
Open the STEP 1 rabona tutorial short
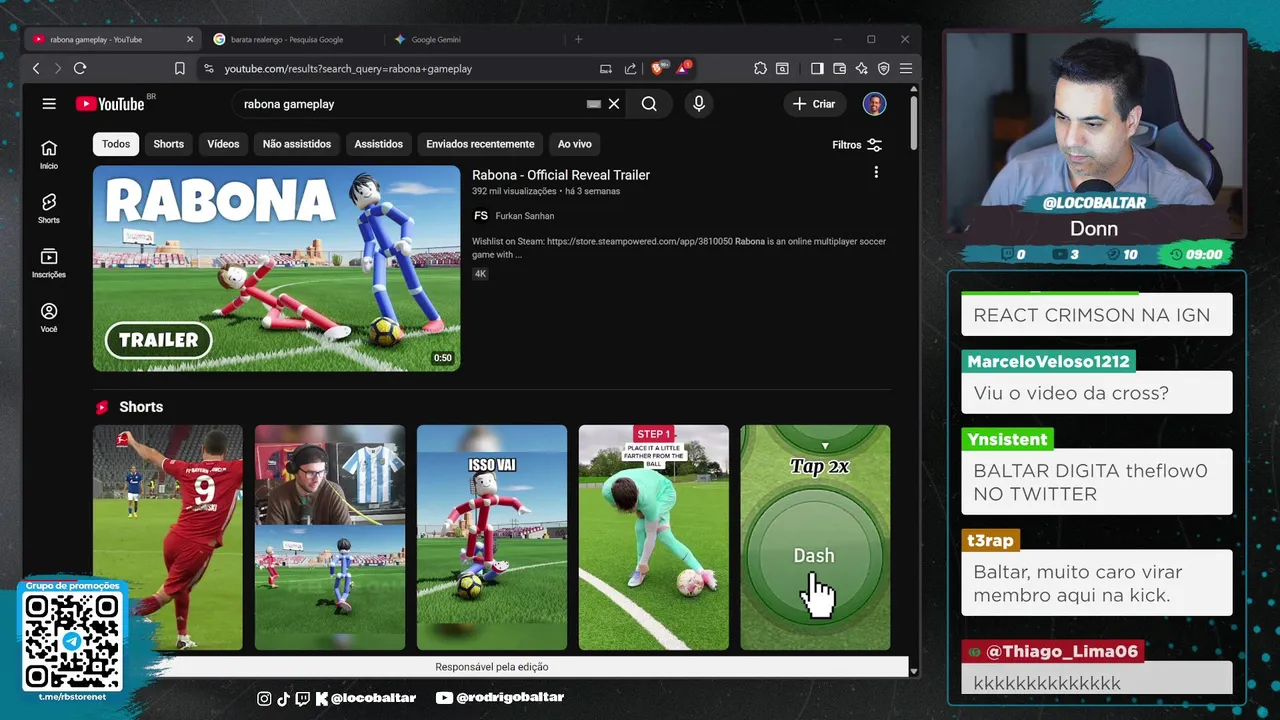click(x=654, y=538)
